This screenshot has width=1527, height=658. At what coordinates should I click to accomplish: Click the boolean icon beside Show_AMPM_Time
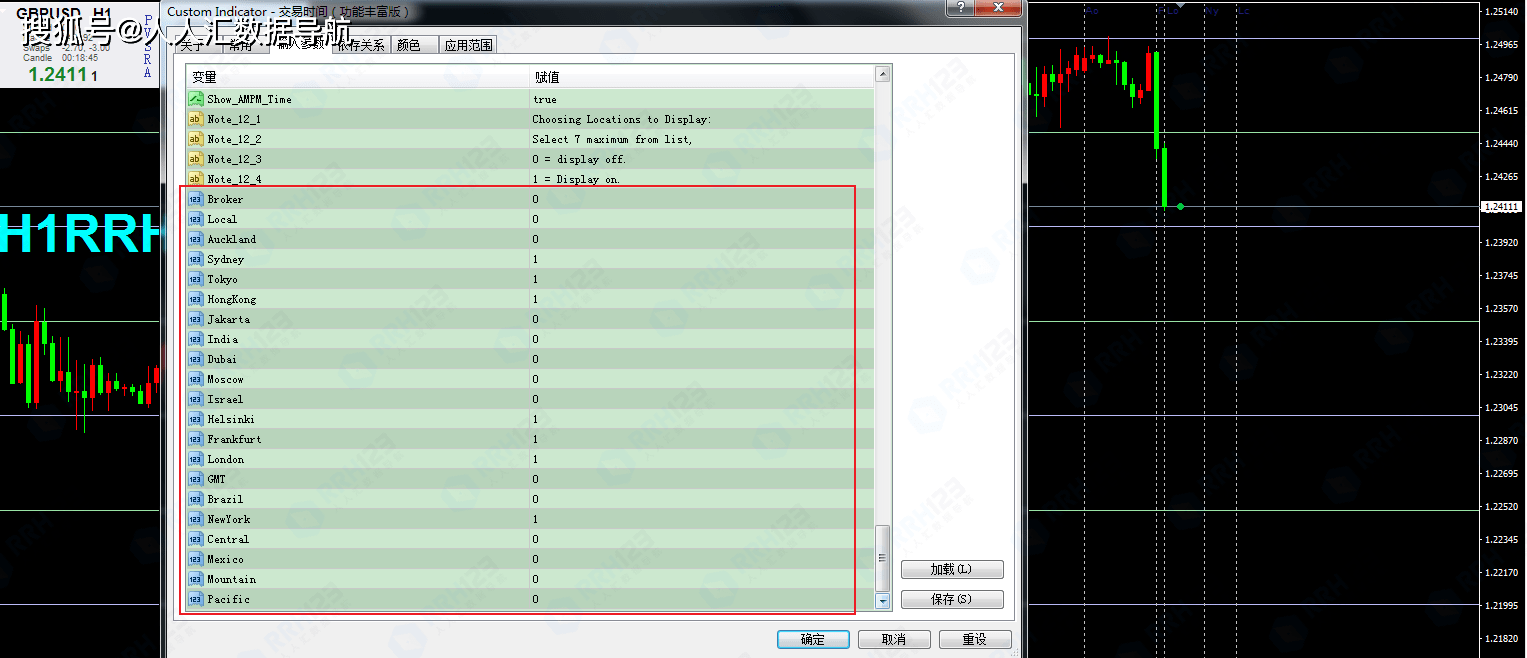pyautogui.click(x=196, y=99)
